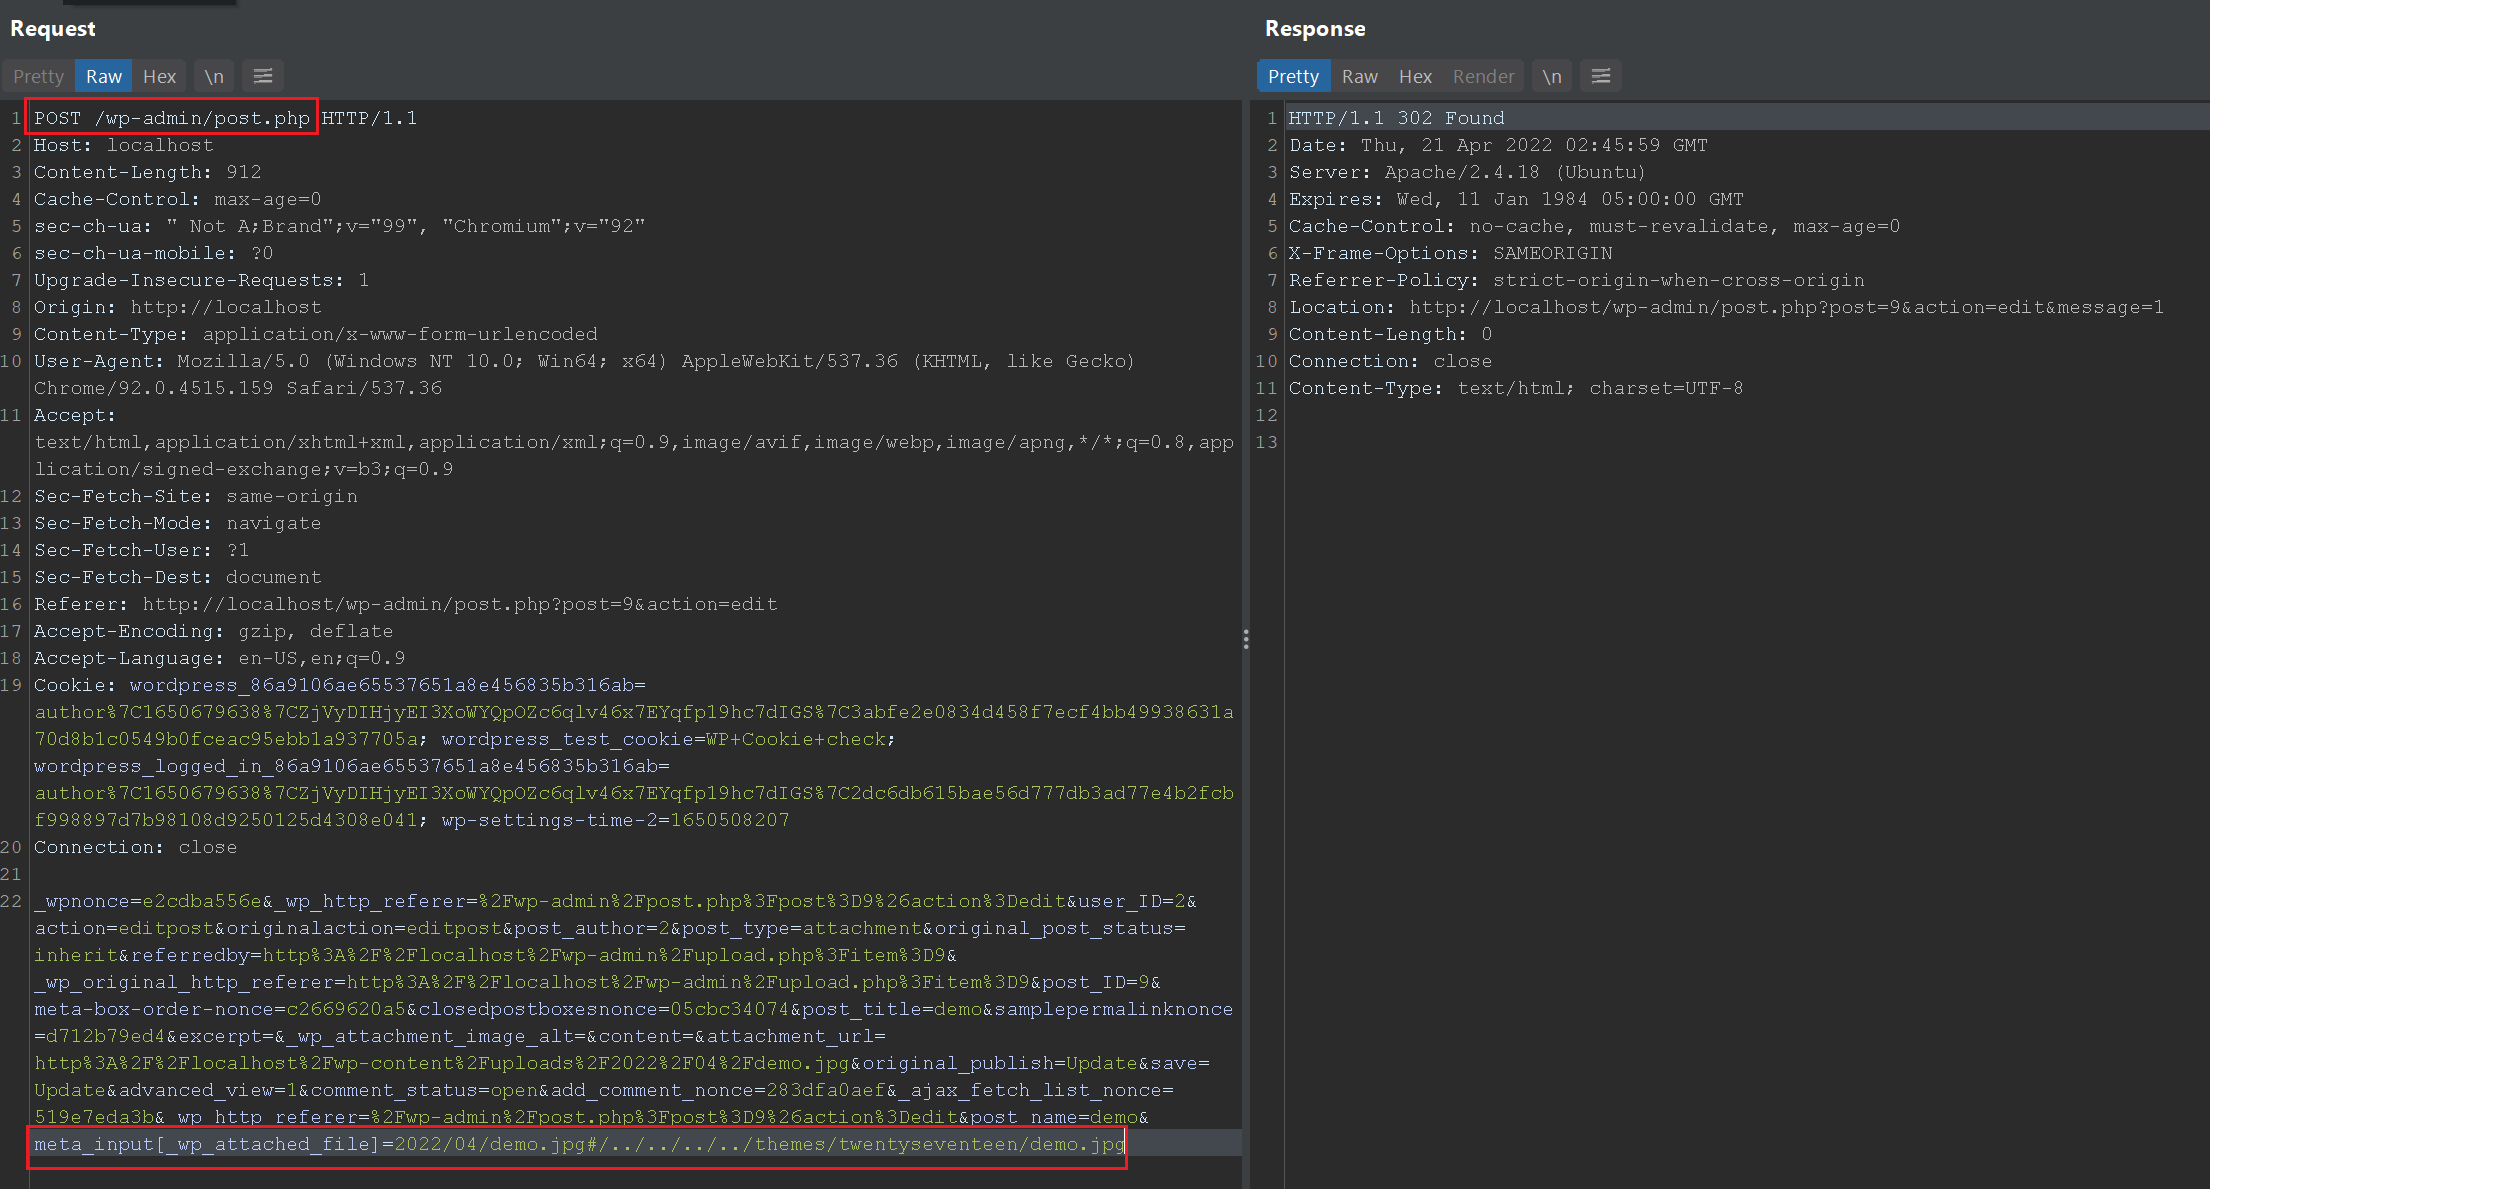2504x1189 pixels.
Task: Toggle non-printable characters in Request panel
Action: pyautogui.click(x=214, y=76)
